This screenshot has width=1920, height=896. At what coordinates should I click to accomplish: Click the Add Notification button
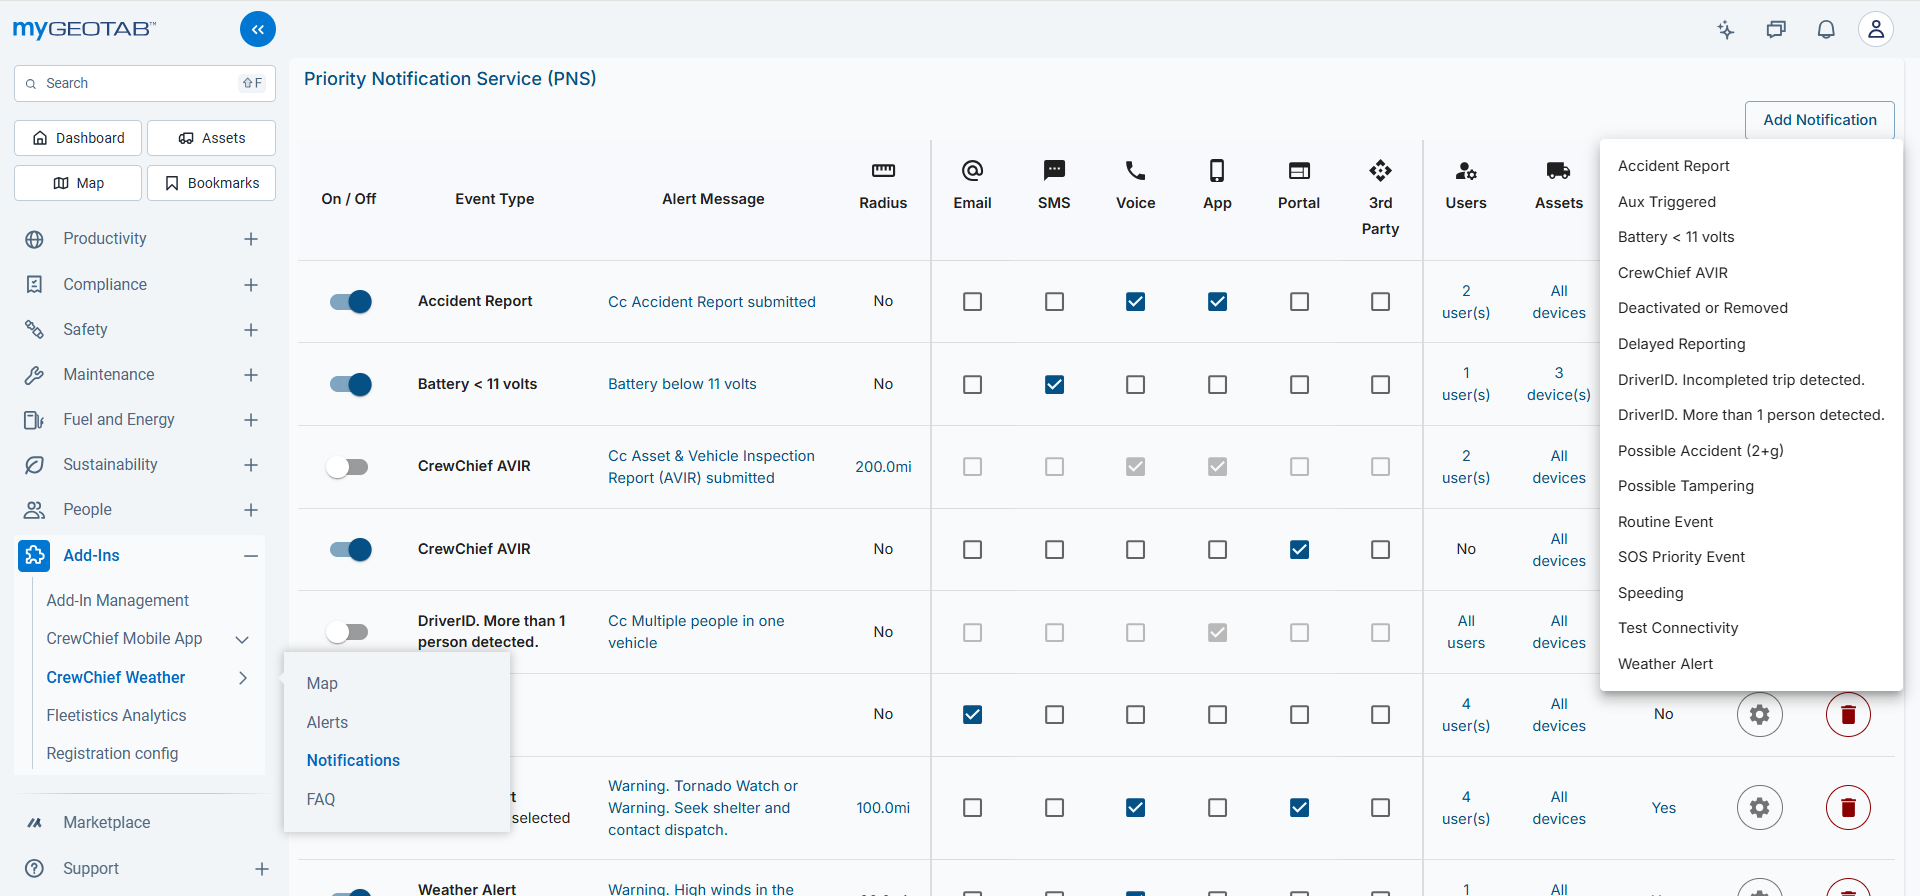[1819, 120]
